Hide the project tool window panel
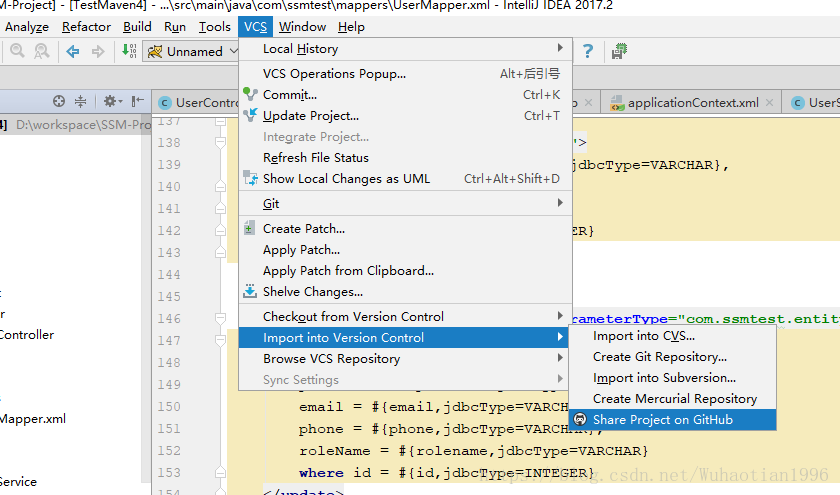Image resolution: width=840 pixels, height=495 pixels. coord(138,101)
